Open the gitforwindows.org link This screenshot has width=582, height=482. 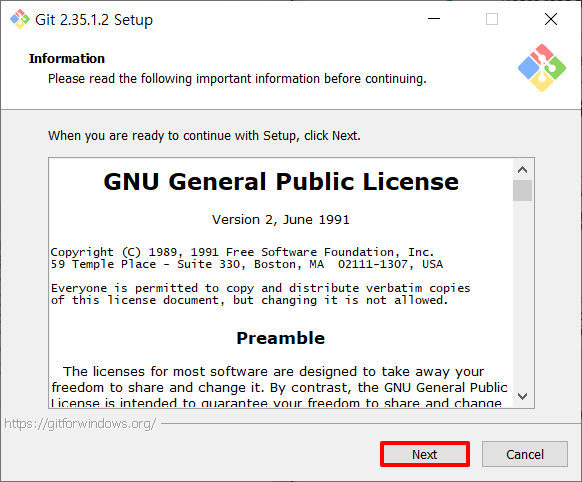pos(80,423)
